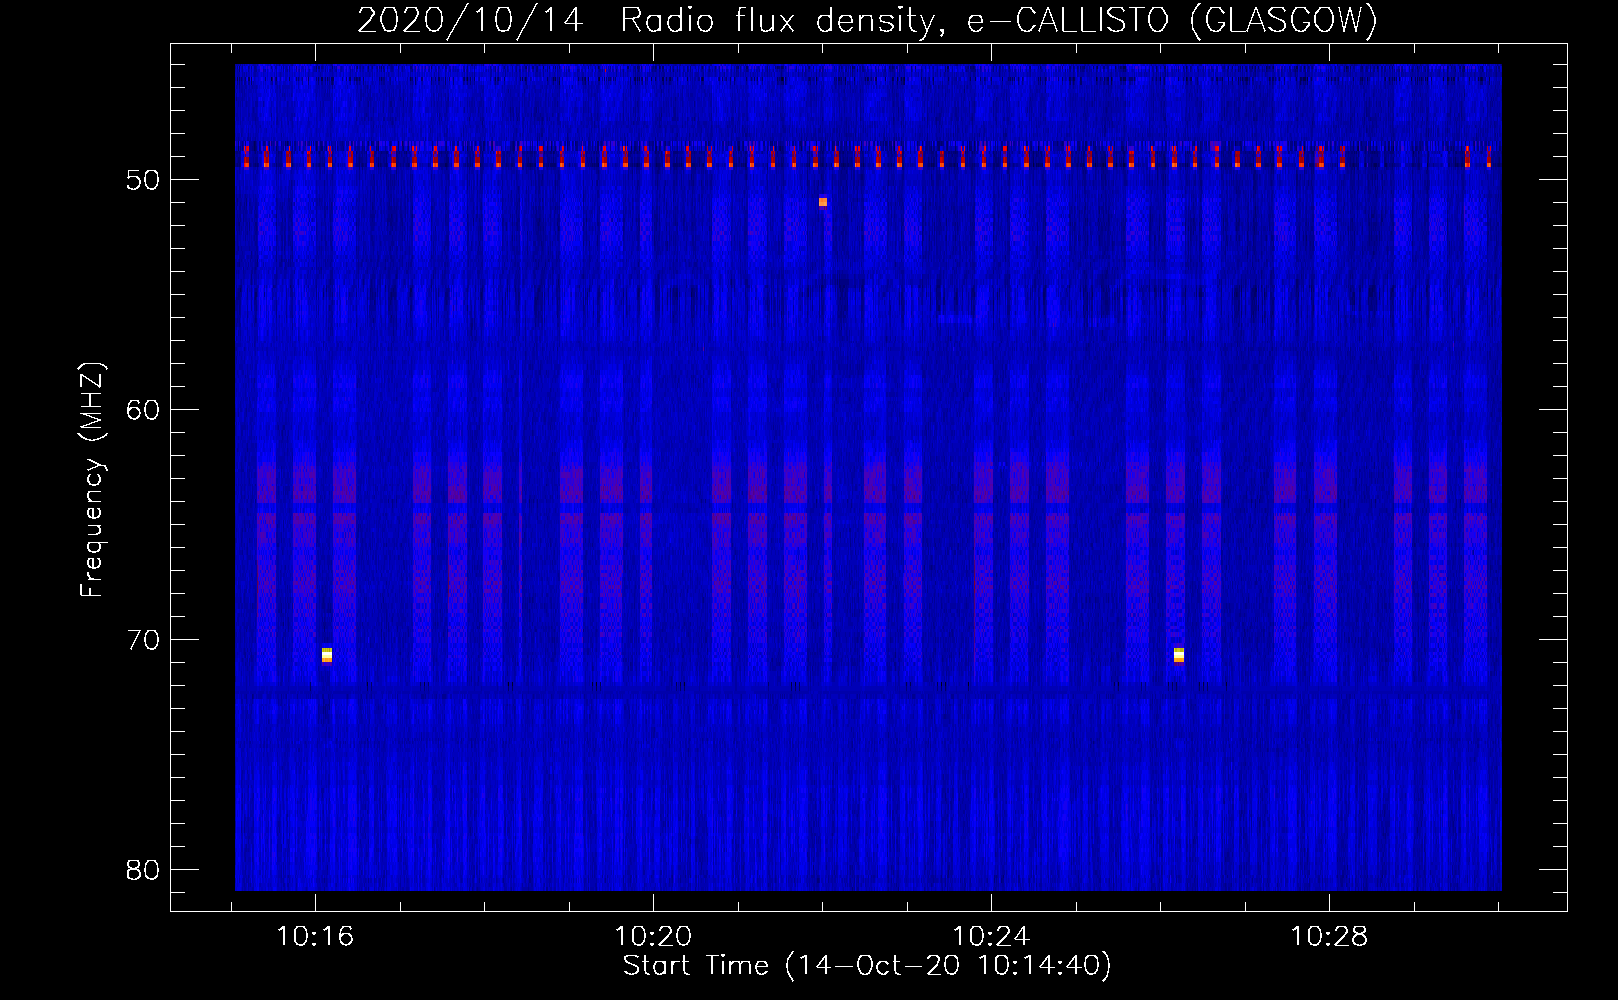Click the 10:28 time tick label
1618x1000 pixels.
pos(1329,937)
